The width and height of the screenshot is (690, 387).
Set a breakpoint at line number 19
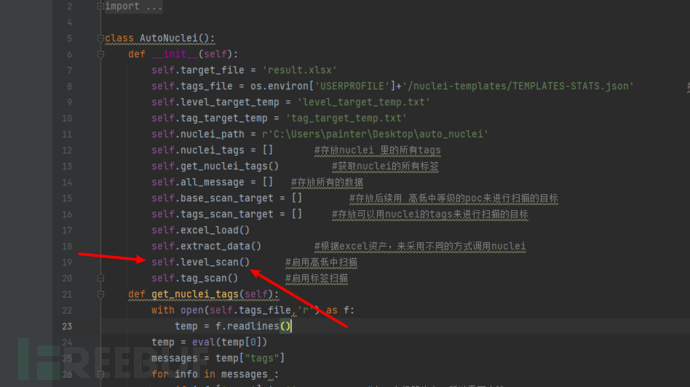coord(67,262)
